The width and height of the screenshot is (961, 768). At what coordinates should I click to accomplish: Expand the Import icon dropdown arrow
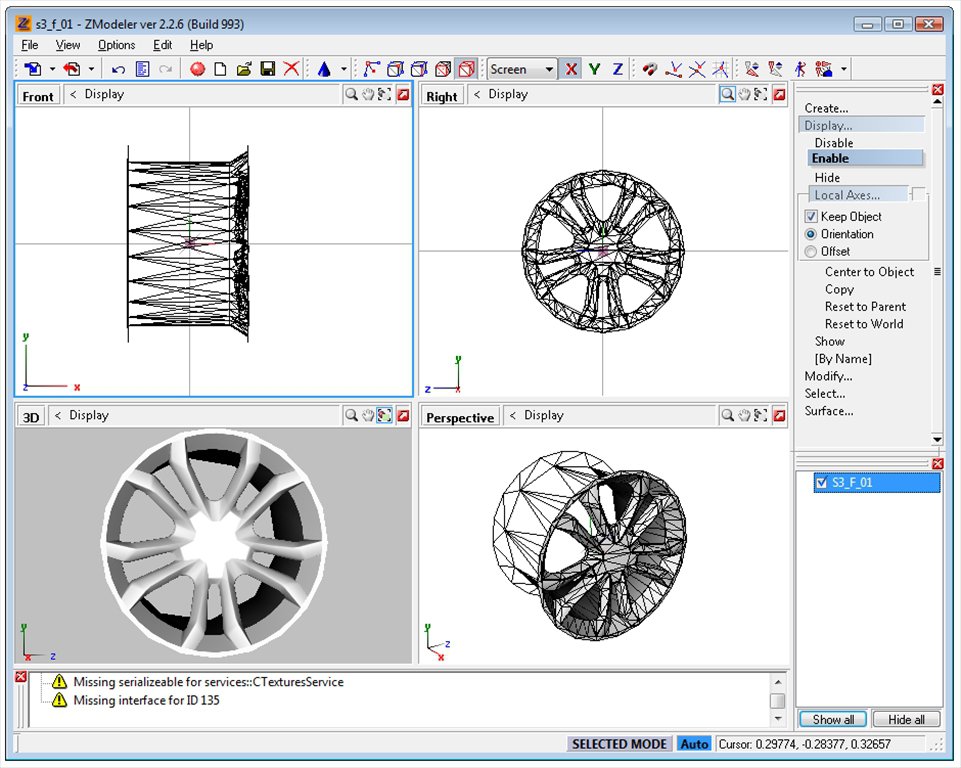click(x=52, y=69)
